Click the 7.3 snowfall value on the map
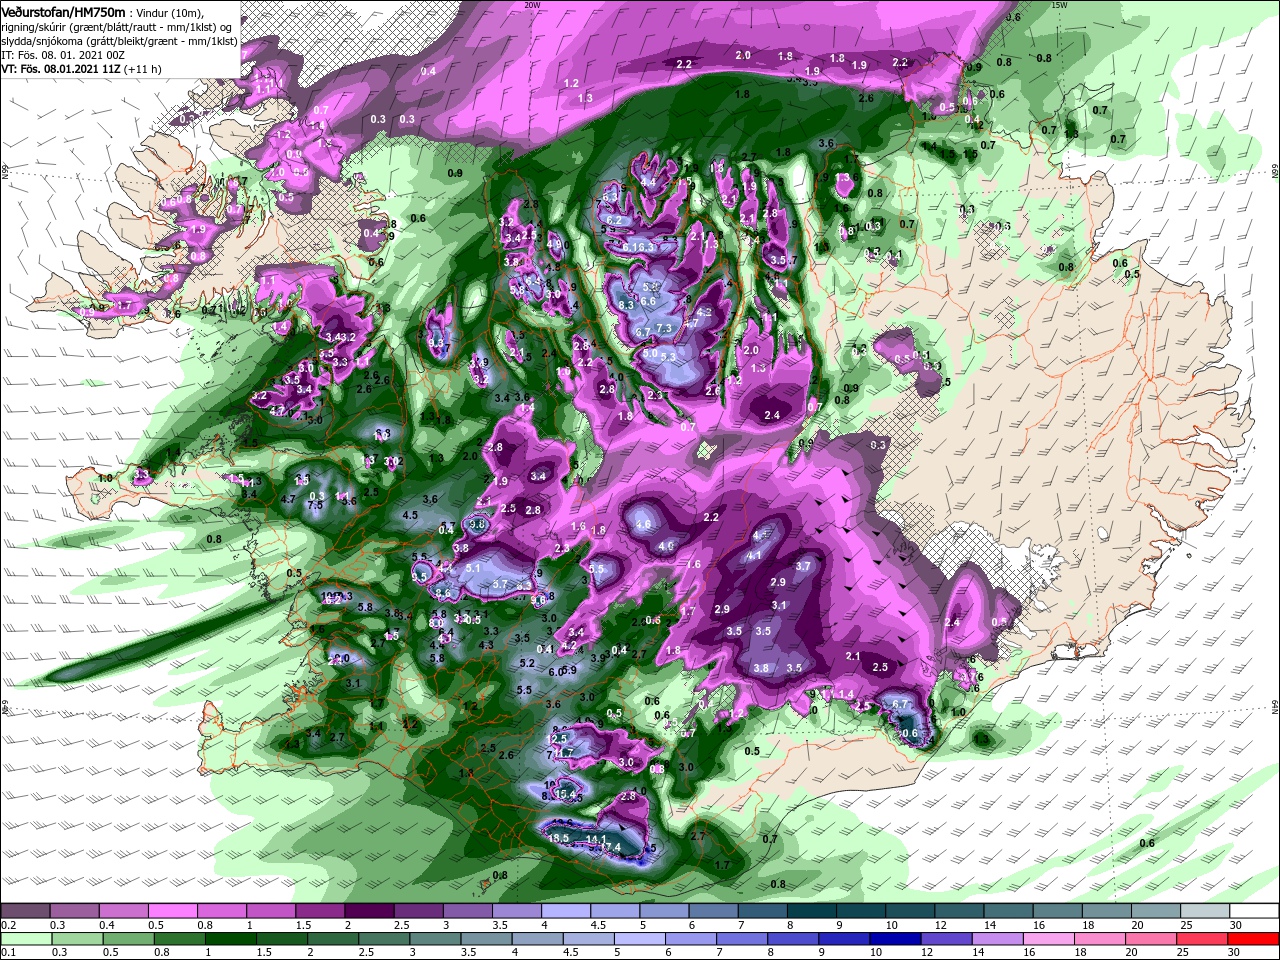 click(x=663, y=329)
